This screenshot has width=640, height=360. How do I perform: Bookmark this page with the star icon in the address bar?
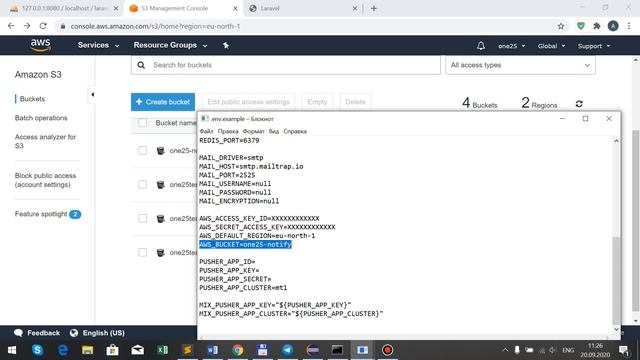point(561,26)
